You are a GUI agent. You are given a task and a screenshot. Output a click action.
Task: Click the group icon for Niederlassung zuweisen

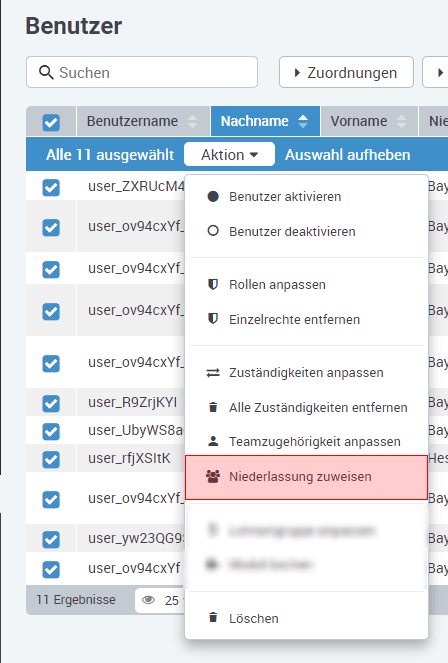(213, 477)
